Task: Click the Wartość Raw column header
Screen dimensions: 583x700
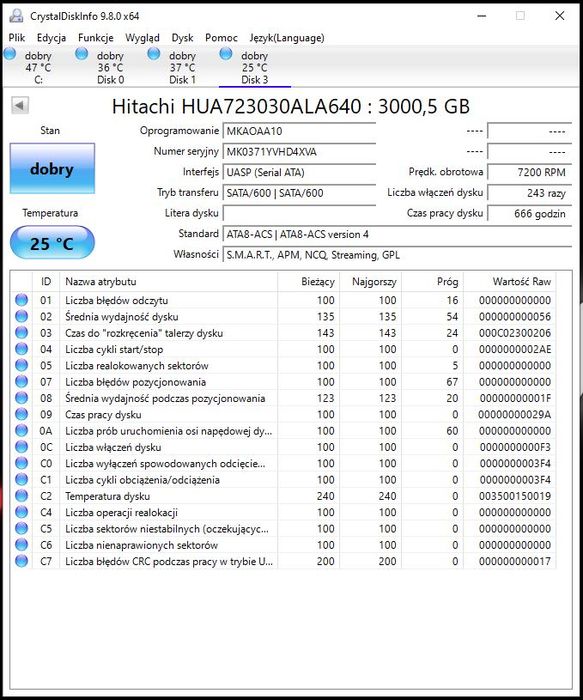Action: point(510,282)
